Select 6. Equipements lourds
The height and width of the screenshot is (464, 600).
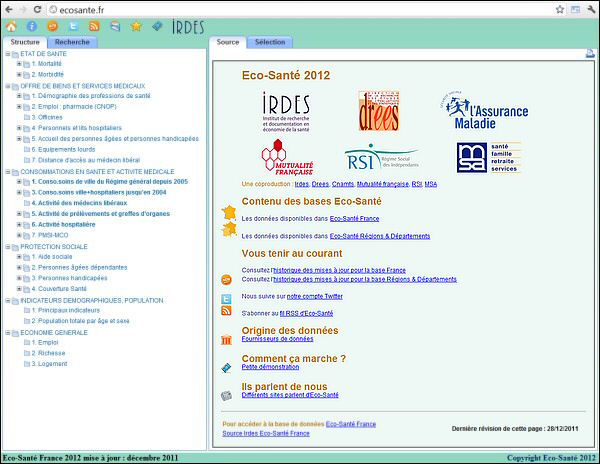(x=63, y=150)
